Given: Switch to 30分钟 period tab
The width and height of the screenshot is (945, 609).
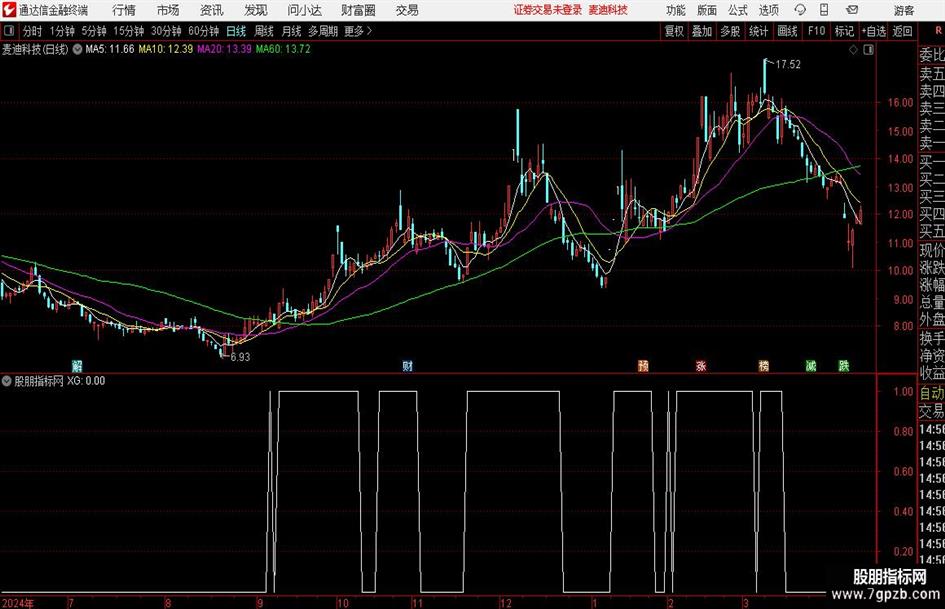Looking at the screenshot, I should pyautogui.click(x=166, y=31).
